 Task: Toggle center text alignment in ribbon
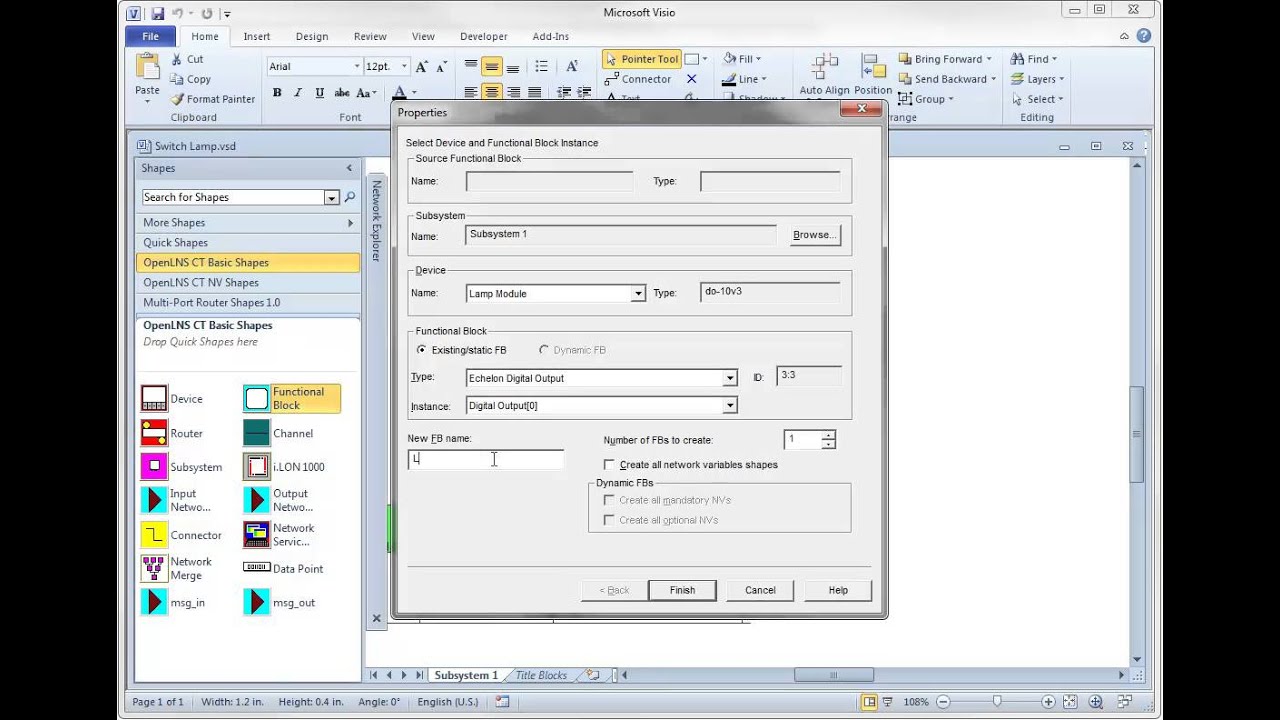click(x=491, y=92)
